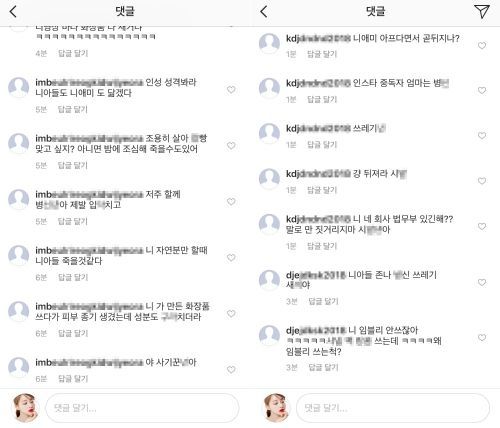The height and width of the screenshot is (428, 500).
Task: Tap heart beside '니 네 회사 법무부' comment
Action: click(482, 226)
